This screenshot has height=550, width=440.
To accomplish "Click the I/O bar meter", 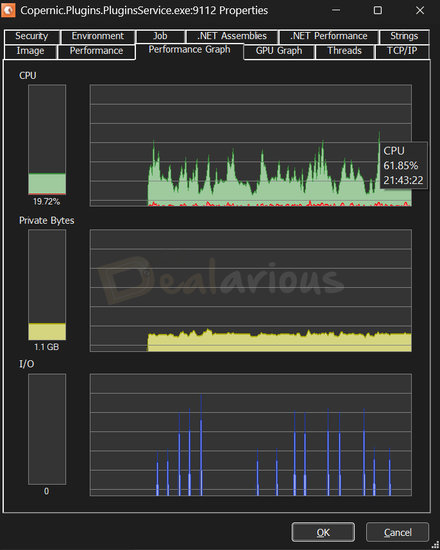I will pos(47,429).
